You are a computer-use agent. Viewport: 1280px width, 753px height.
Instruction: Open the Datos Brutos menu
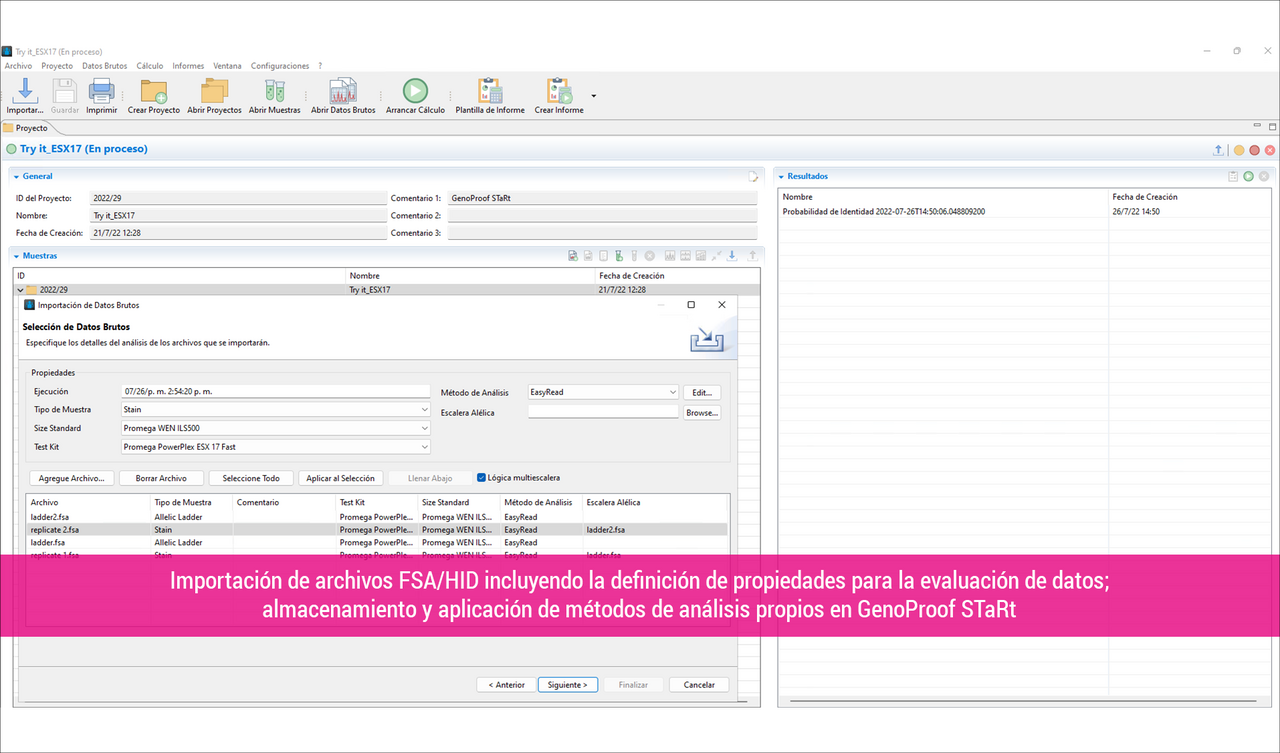click(x=105, y=66)
